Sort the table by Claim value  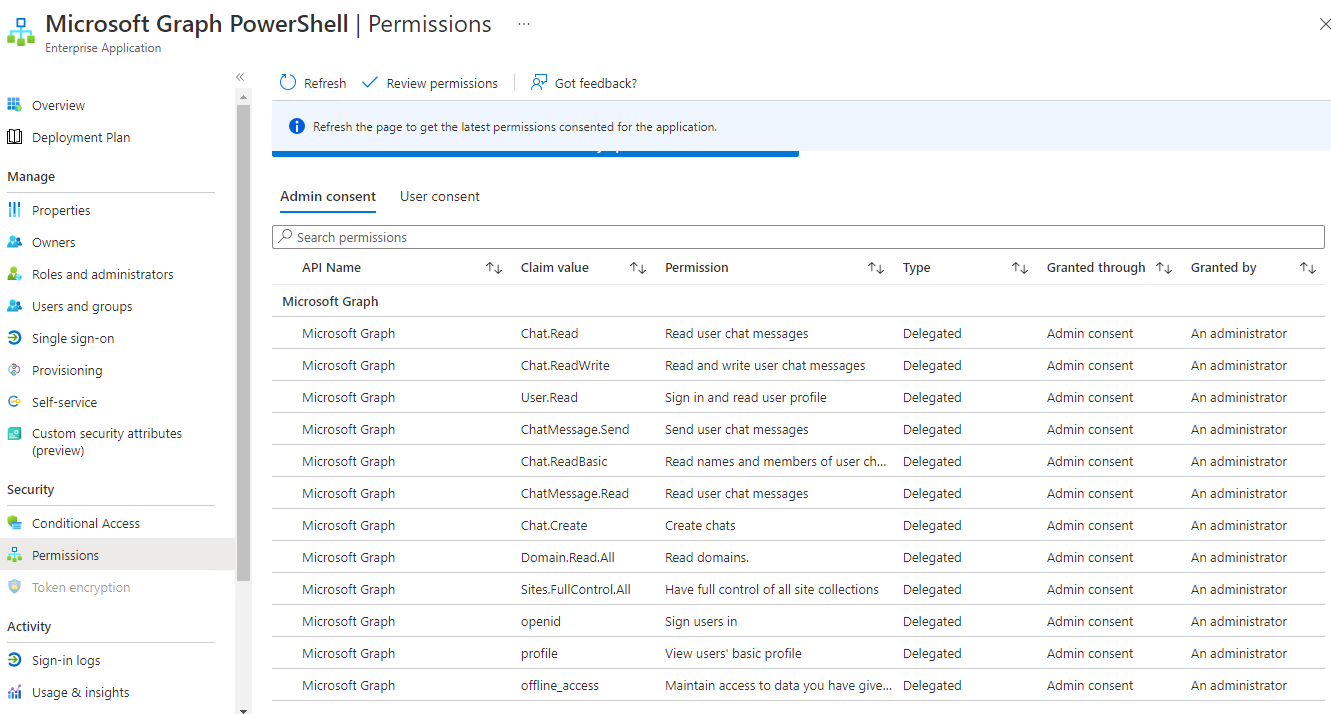pyautogui.click(x=637, y=267)
